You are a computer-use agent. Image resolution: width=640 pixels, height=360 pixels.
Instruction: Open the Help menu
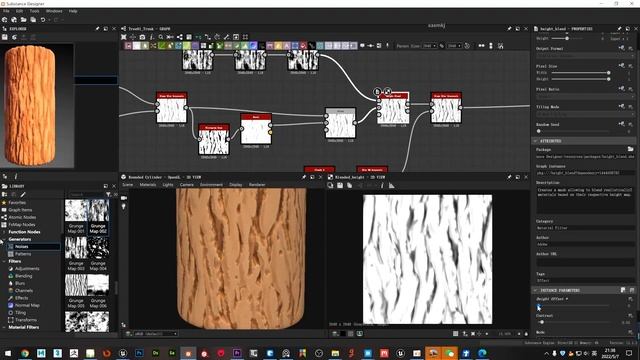[73, 11]
